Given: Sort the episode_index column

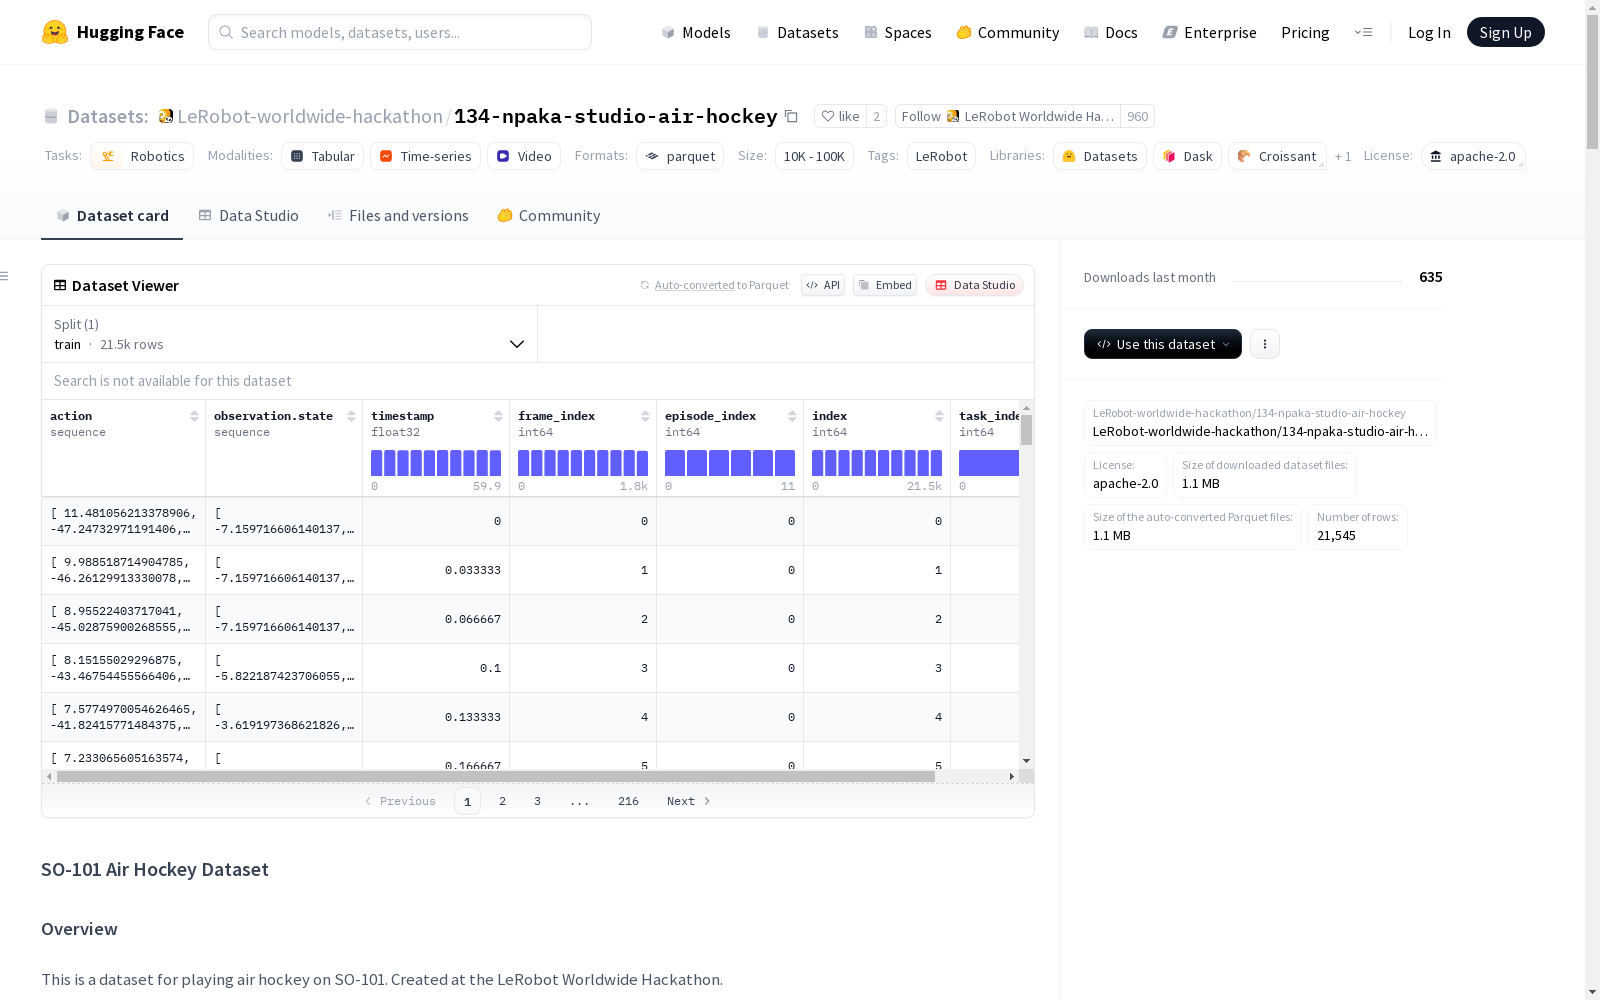Looking at the screenshot, I should (x=792, y=416).
